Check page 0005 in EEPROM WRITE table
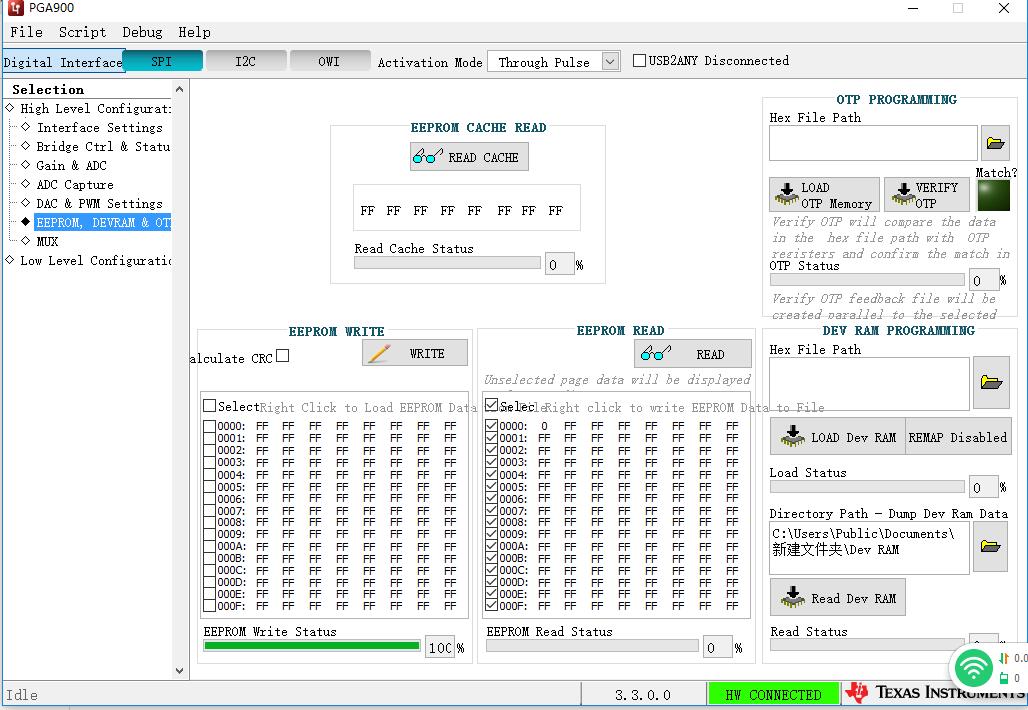 click(x=209, y=486)
